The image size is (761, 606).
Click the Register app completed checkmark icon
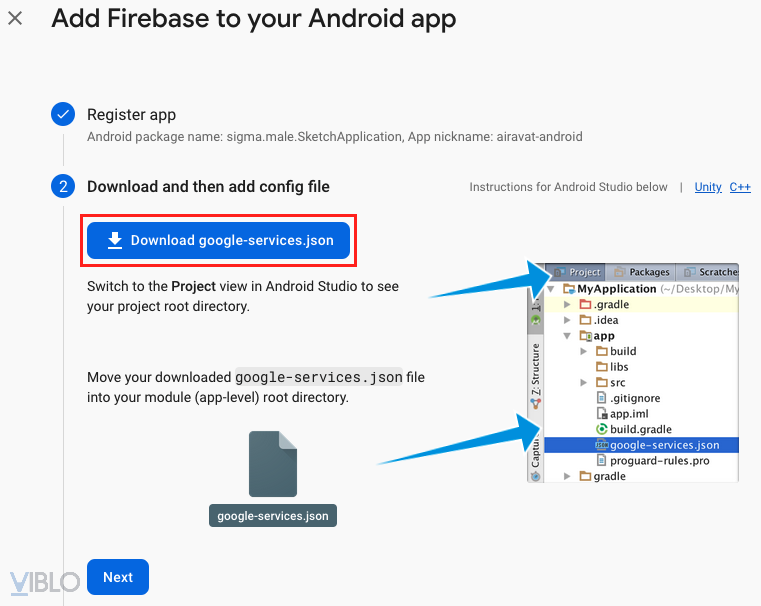point(63,115)
